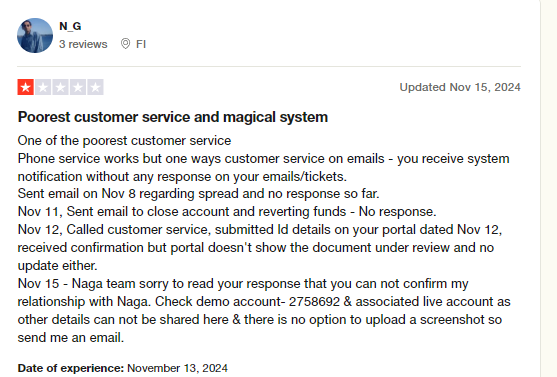Click the 'Nov 11, Sent email to close account' line
The image size is (557, 377).
click(x=227, y=212)
